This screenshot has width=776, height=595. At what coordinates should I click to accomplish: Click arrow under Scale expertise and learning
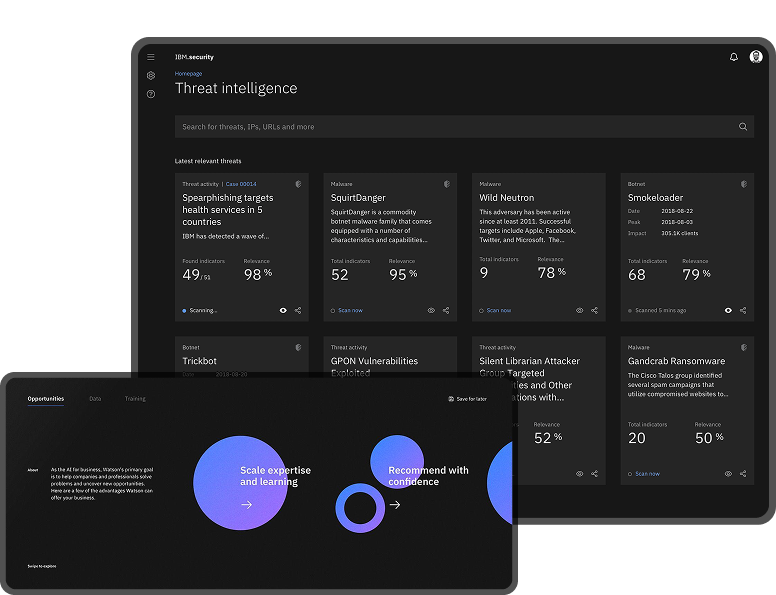pyautogui.click(x=246, y=505)
